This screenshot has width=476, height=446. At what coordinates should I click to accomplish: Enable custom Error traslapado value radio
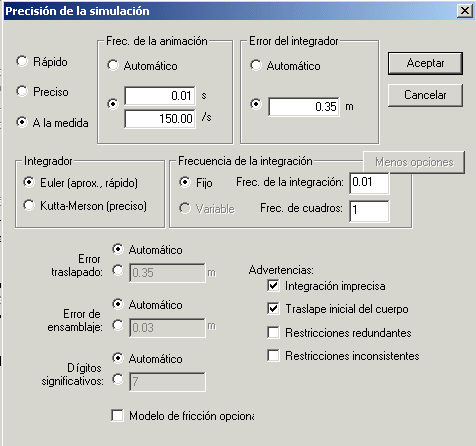(118, 270)
